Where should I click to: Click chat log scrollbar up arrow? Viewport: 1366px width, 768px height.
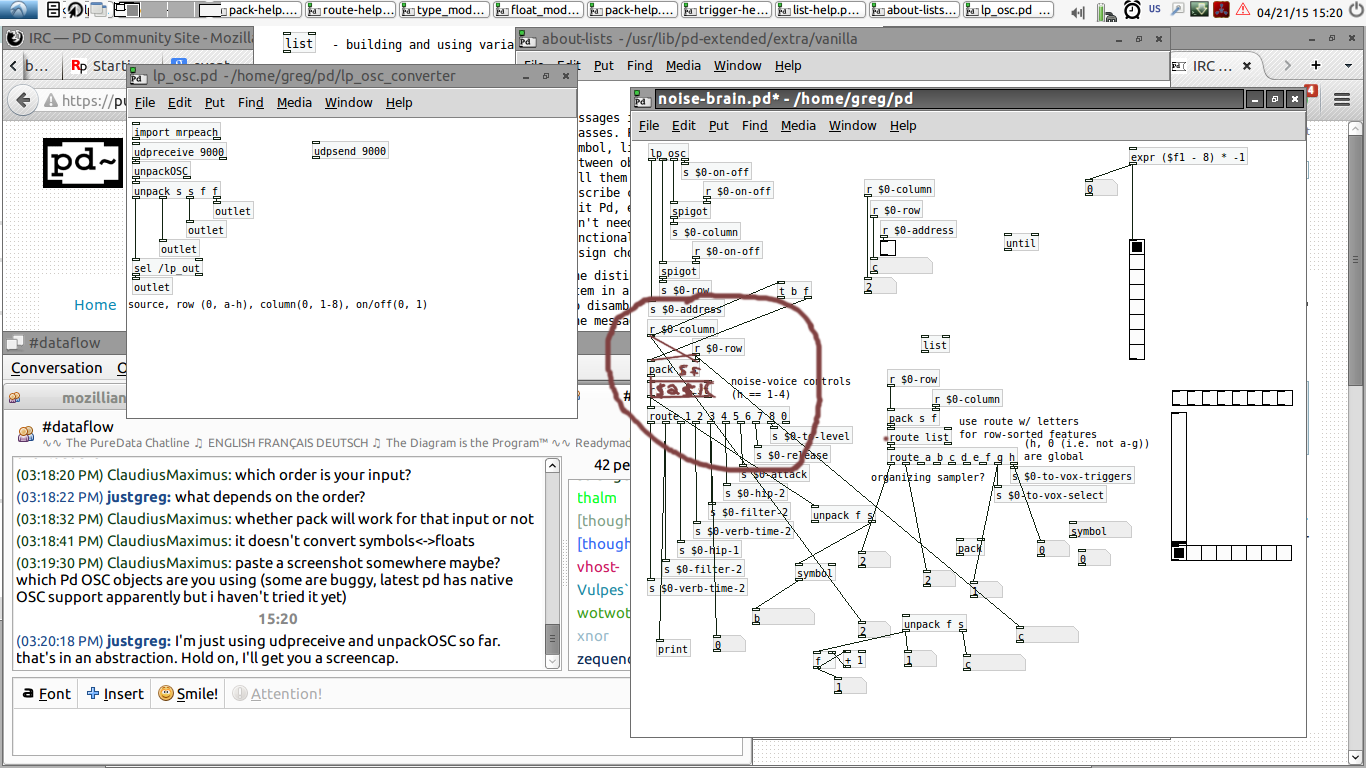[x=553, y=466]
